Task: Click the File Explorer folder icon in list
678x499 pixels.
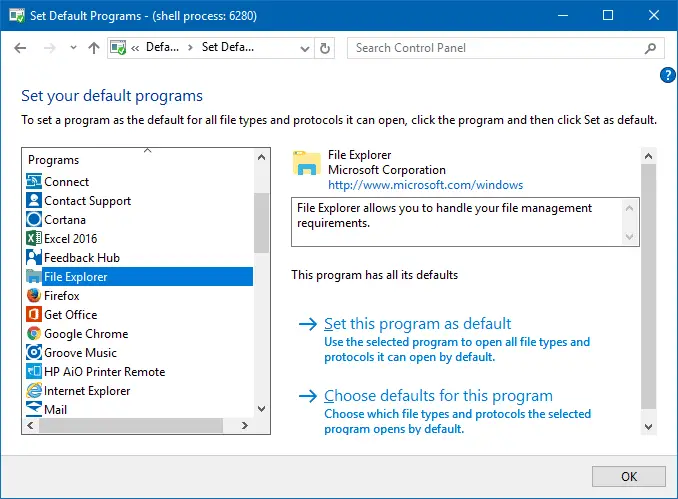Action: [34, 277]
